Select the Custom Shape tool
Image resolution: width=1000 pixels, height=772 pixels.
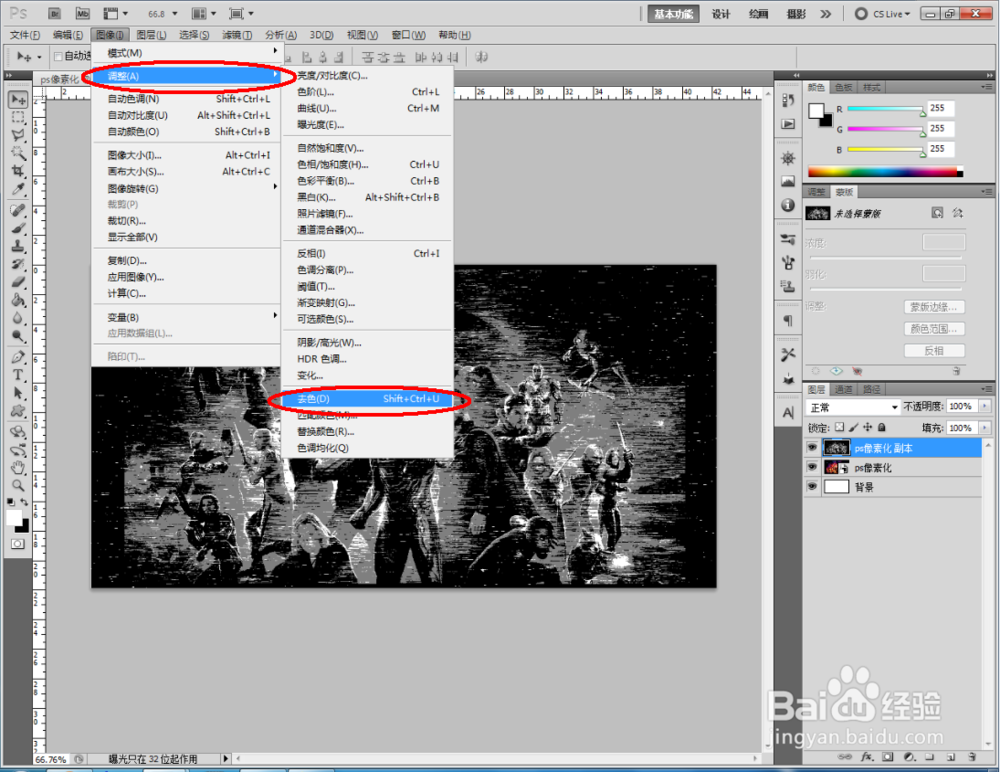point(18,411)
